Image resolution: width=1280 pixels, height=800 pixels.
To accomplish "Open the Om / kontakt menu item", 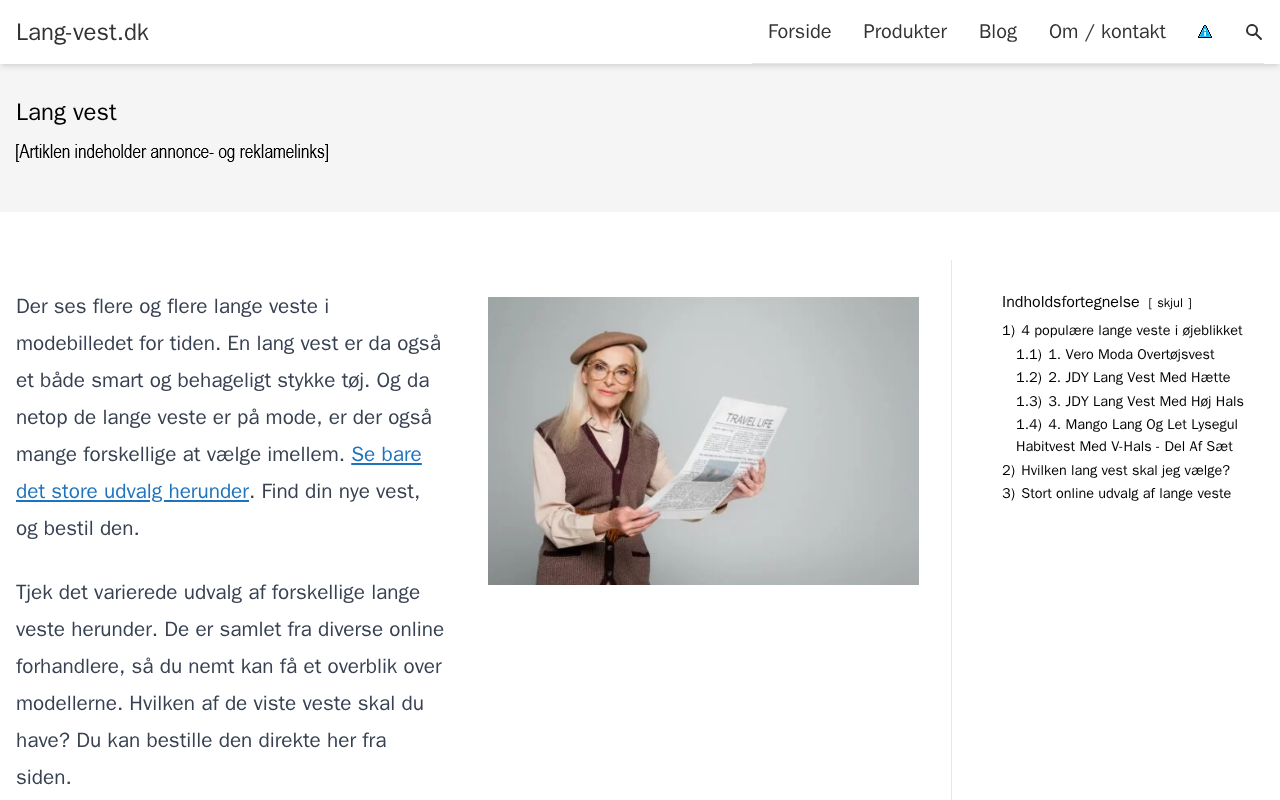I will coord(1107,32).
